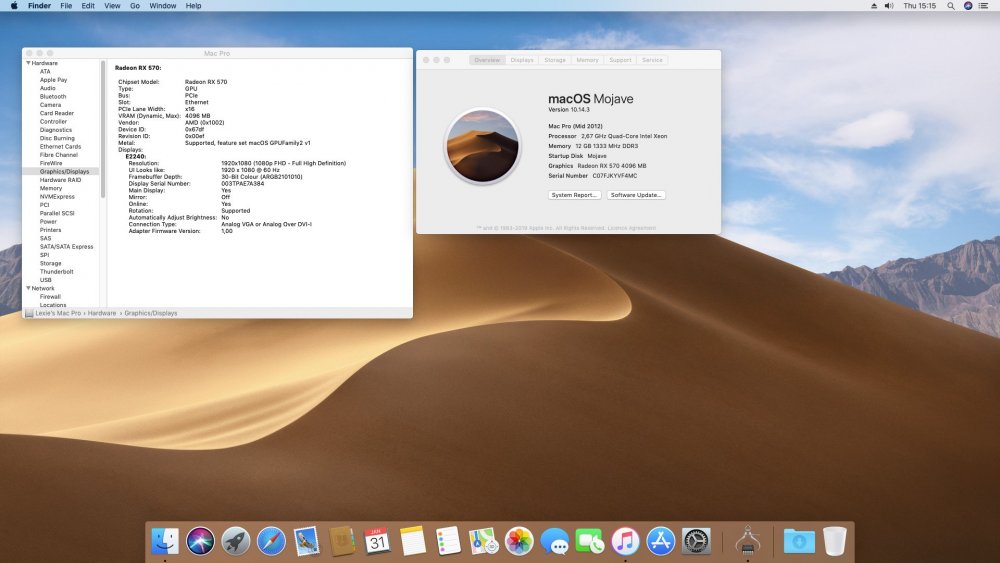Click the menu bar clock Thu 15:15

(x=920, y=6)
